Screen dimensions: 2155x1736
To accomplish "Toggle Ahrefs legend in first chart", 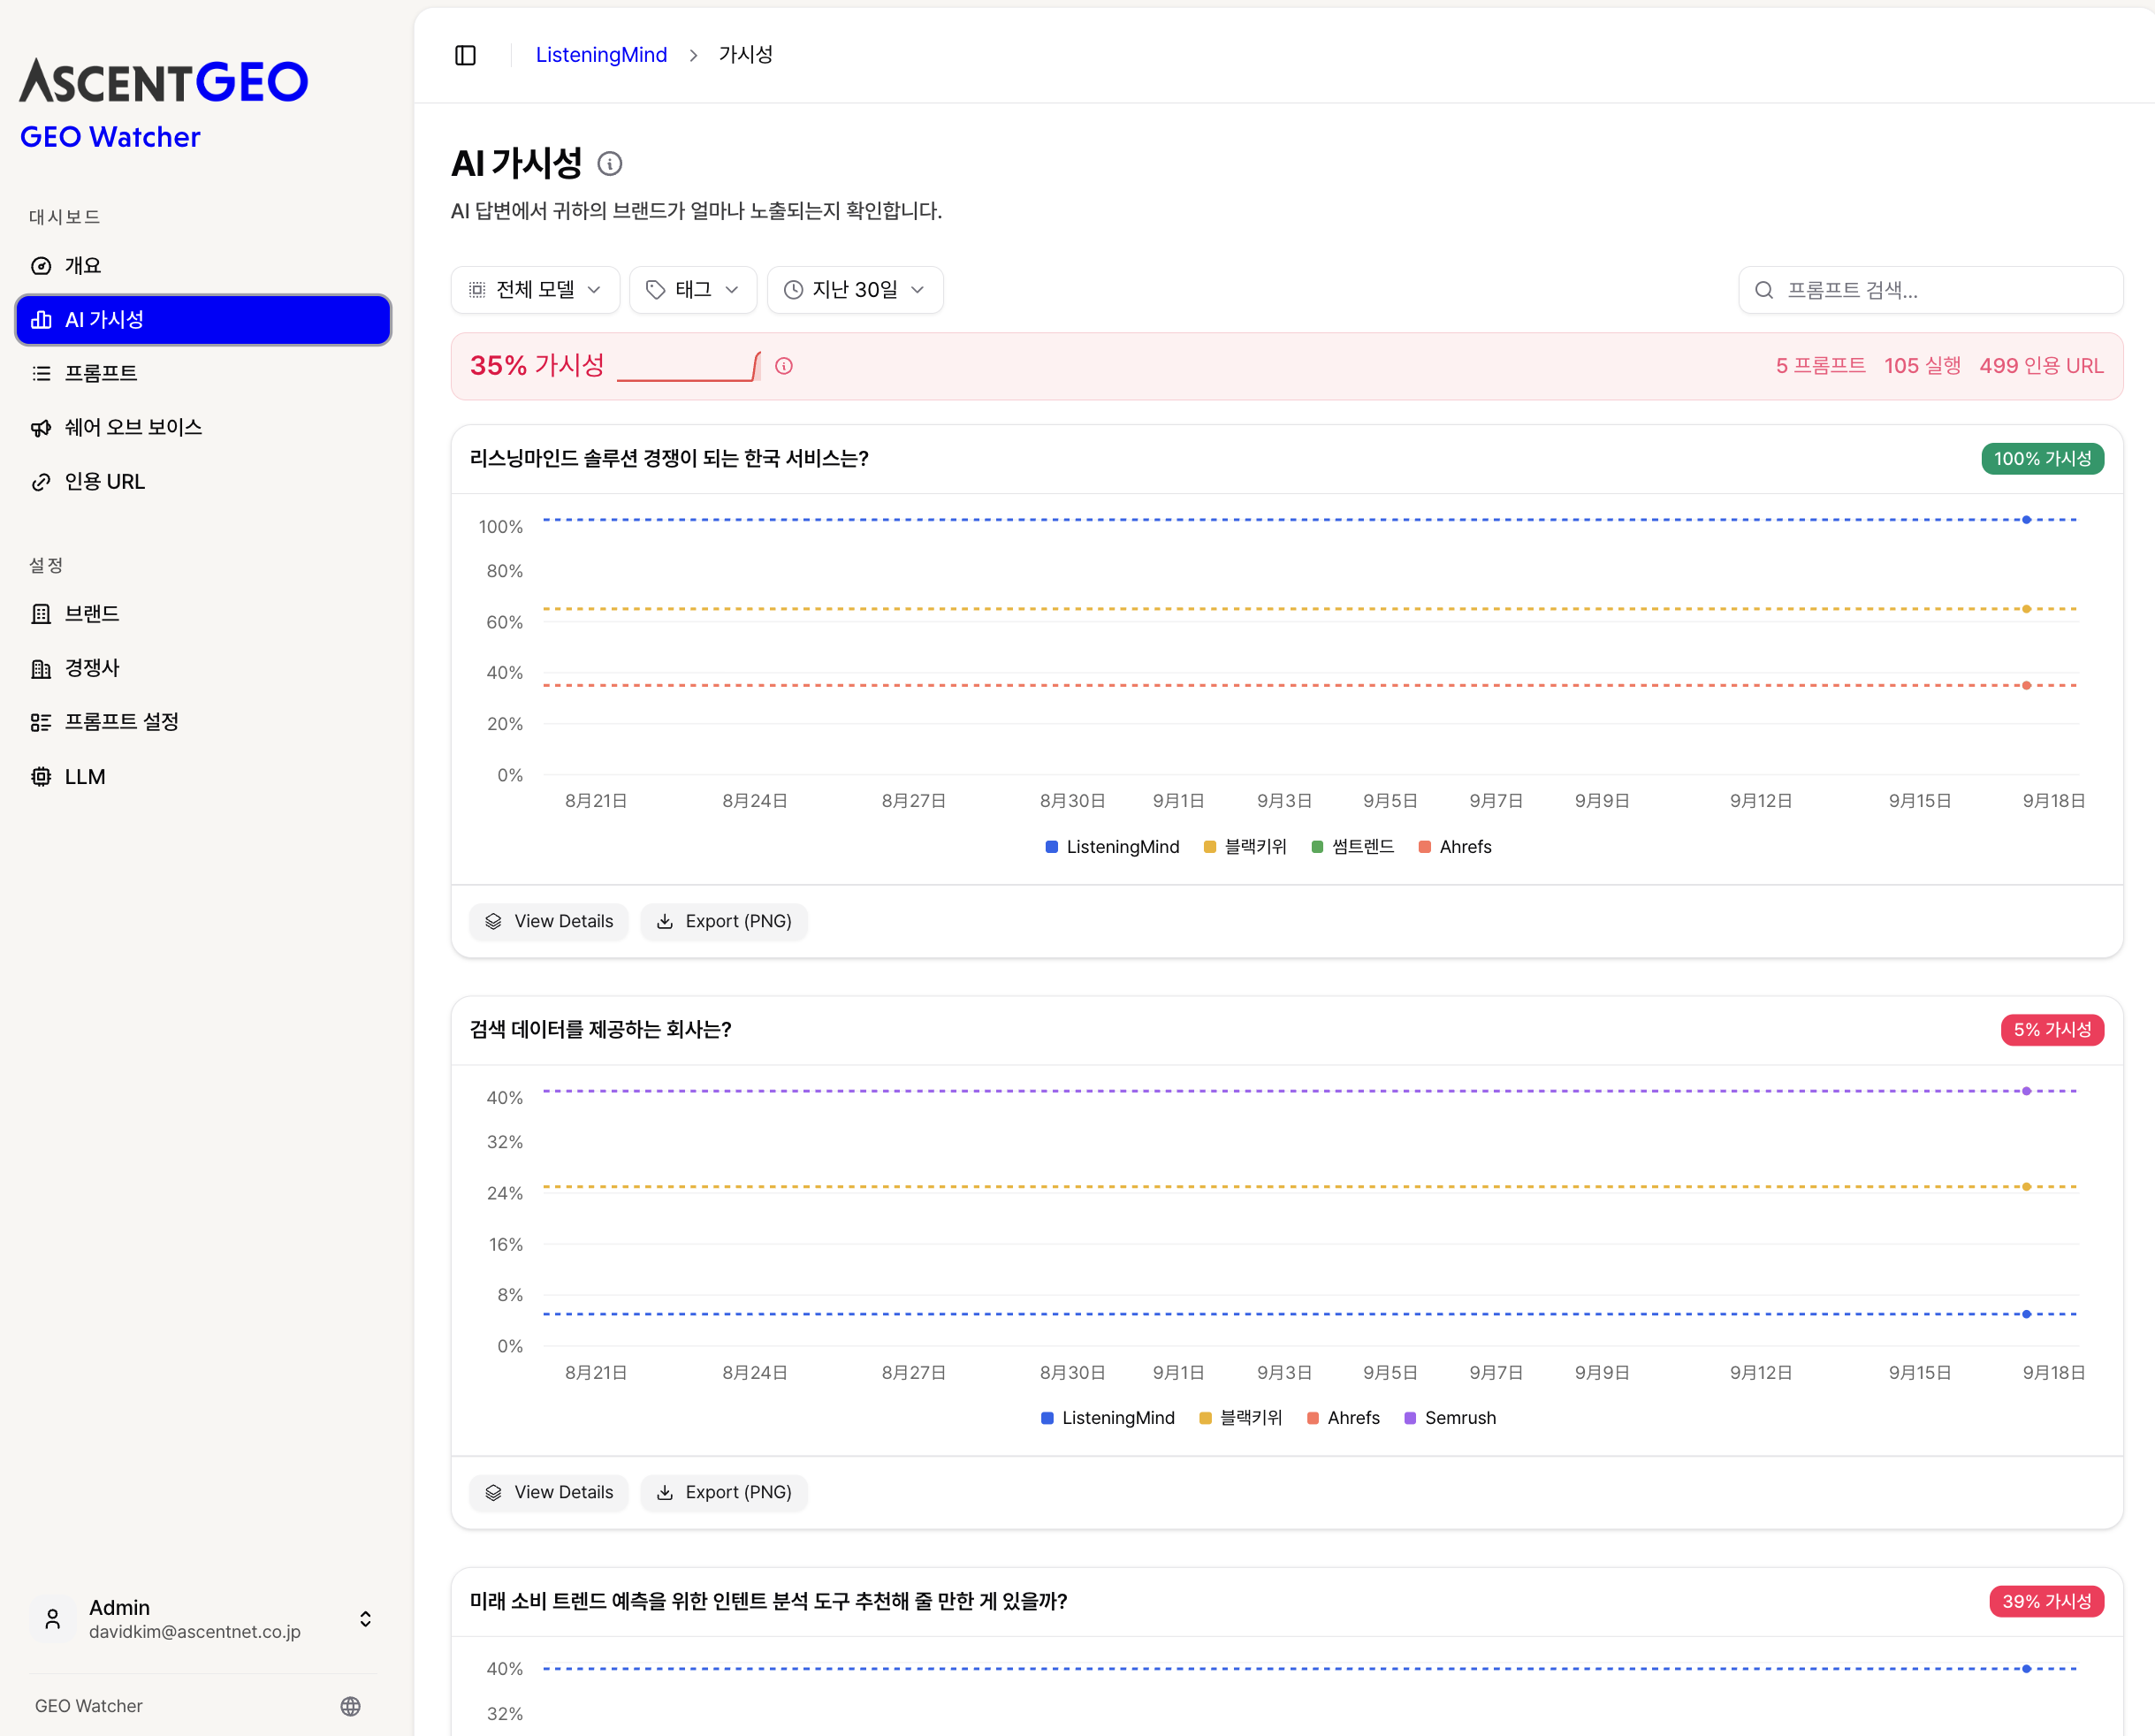I will (x=1455, y=847).
